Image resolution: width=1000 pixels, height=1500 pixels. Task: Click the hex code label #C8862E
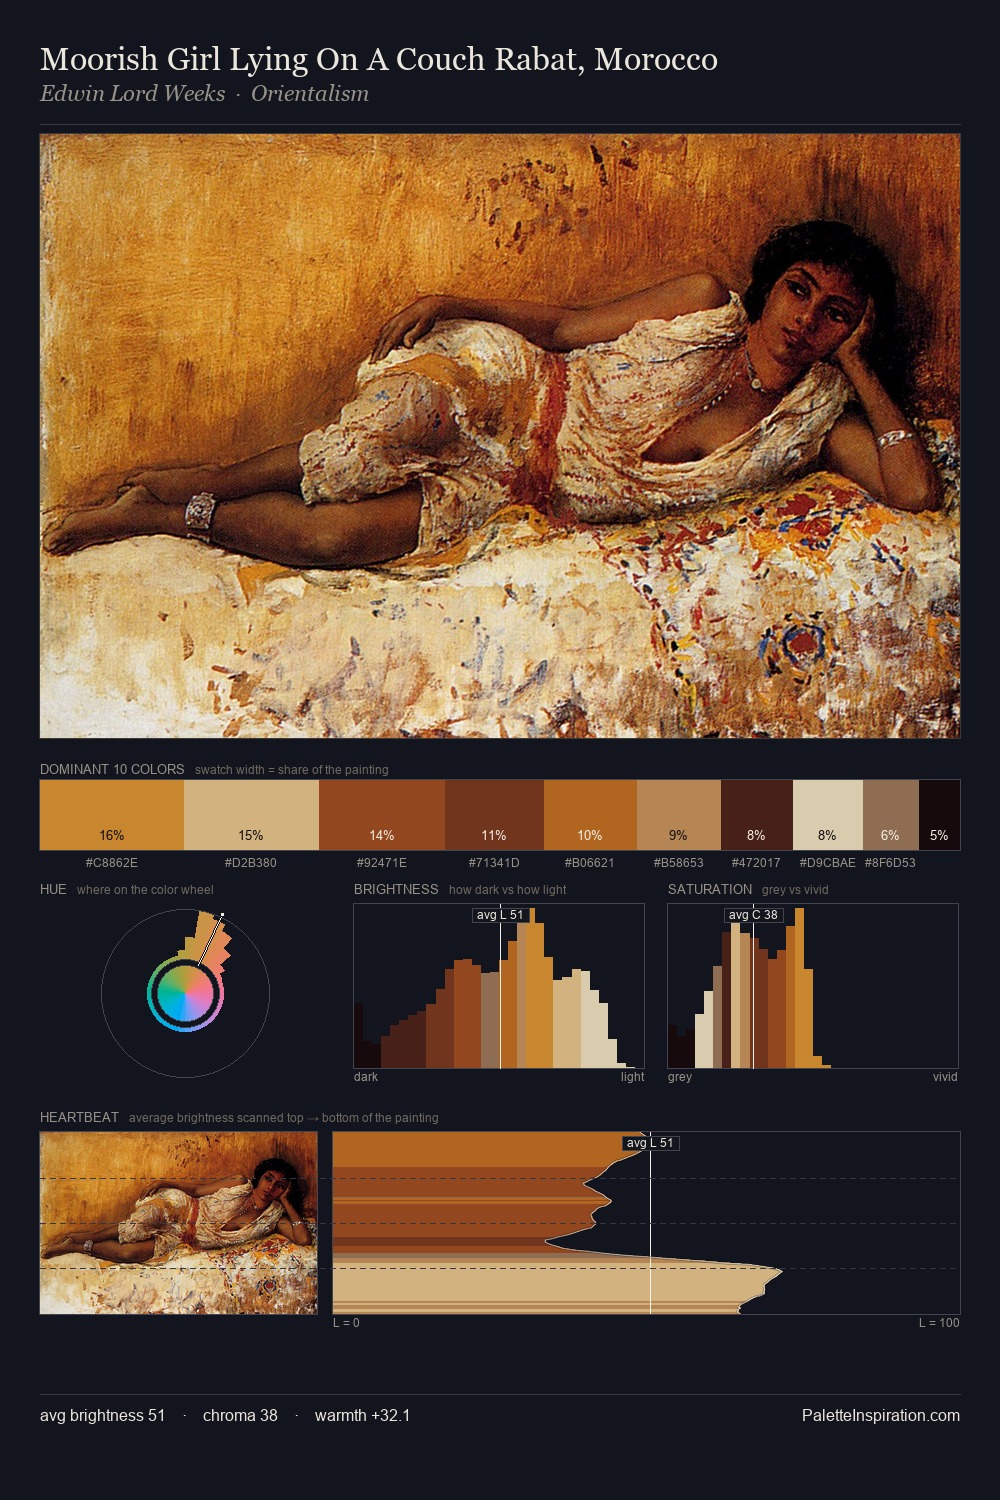pos(112,862)
